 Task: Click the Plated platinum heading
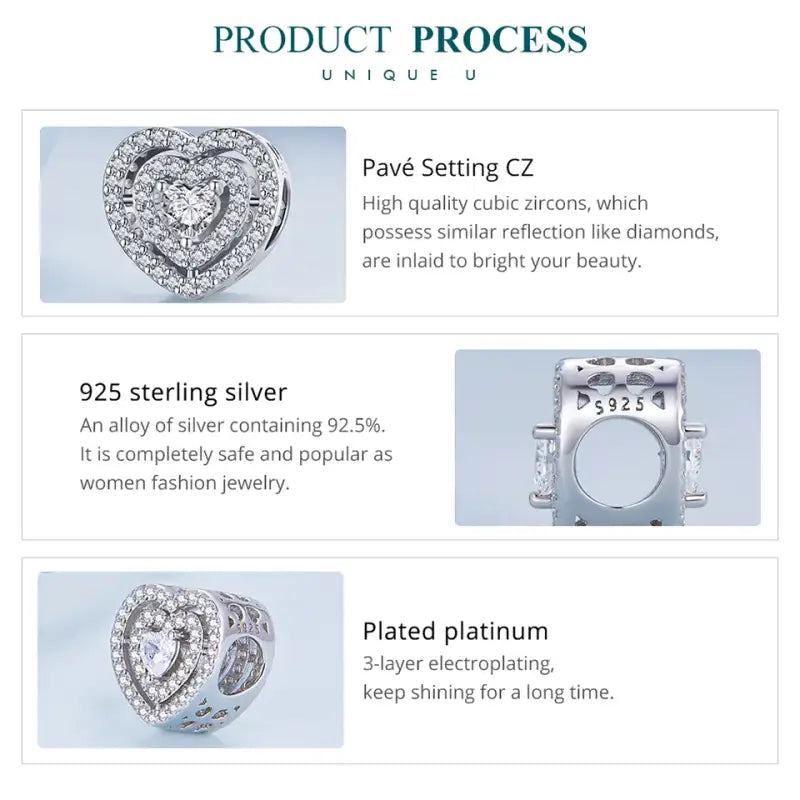455,631
